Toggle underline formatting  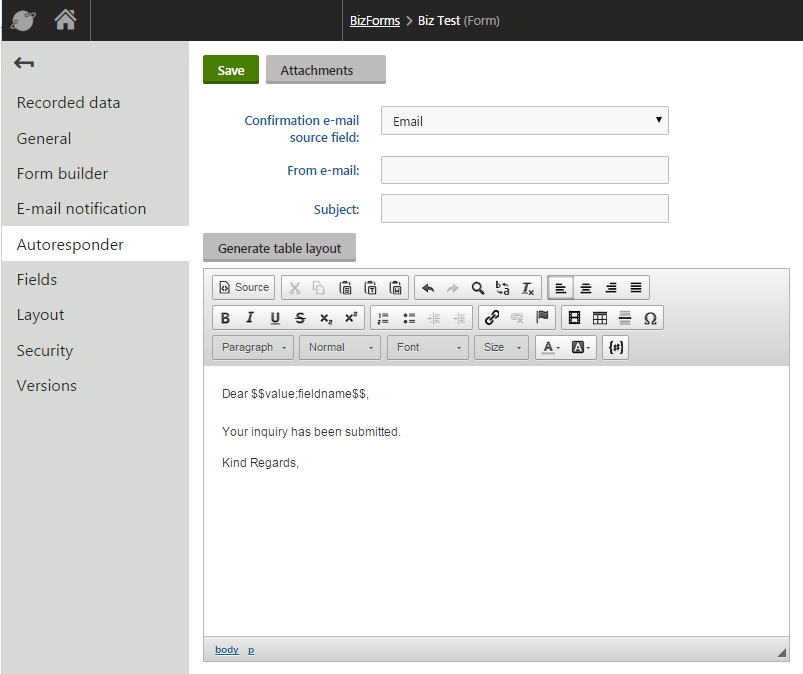(275, 318)
